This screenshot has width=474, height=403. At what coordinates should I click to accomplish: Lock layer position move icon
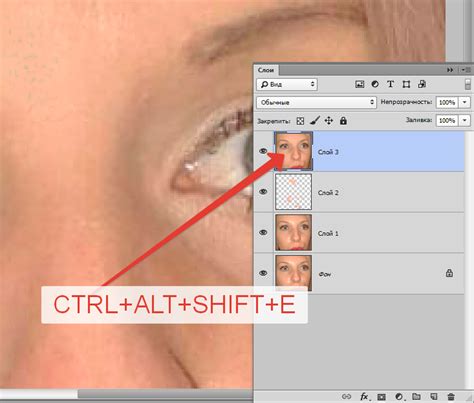(329, 121)
